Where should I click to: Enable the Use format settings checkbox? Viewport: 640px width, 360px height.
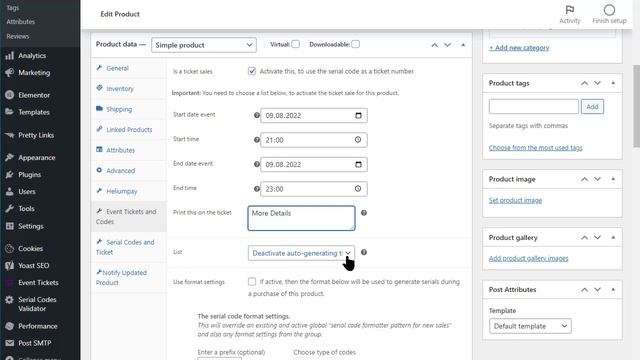click(x=252, y=282)
